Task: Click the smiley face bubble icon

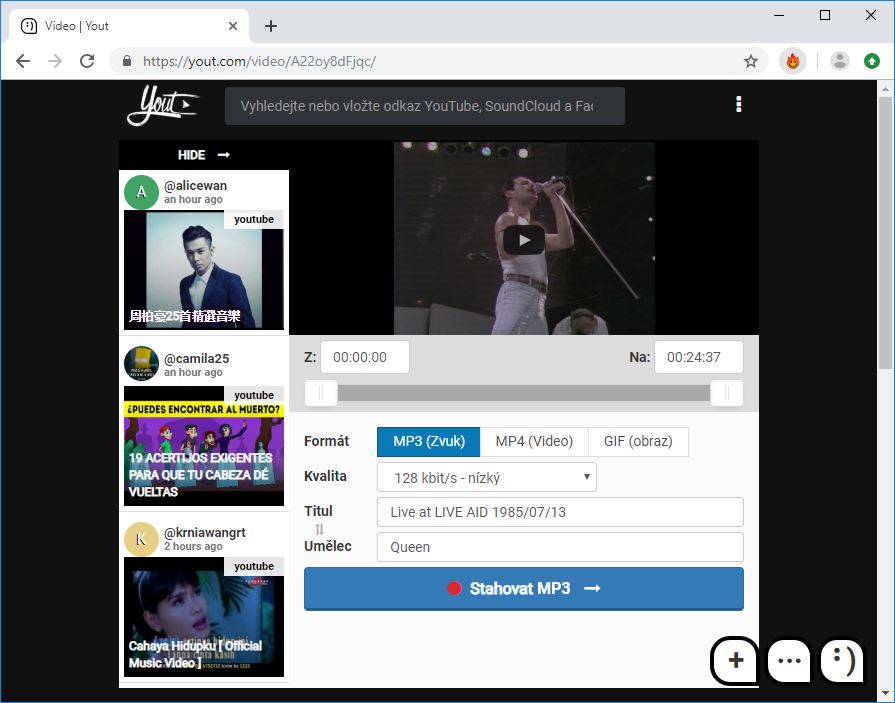Action: pos(842,661)
